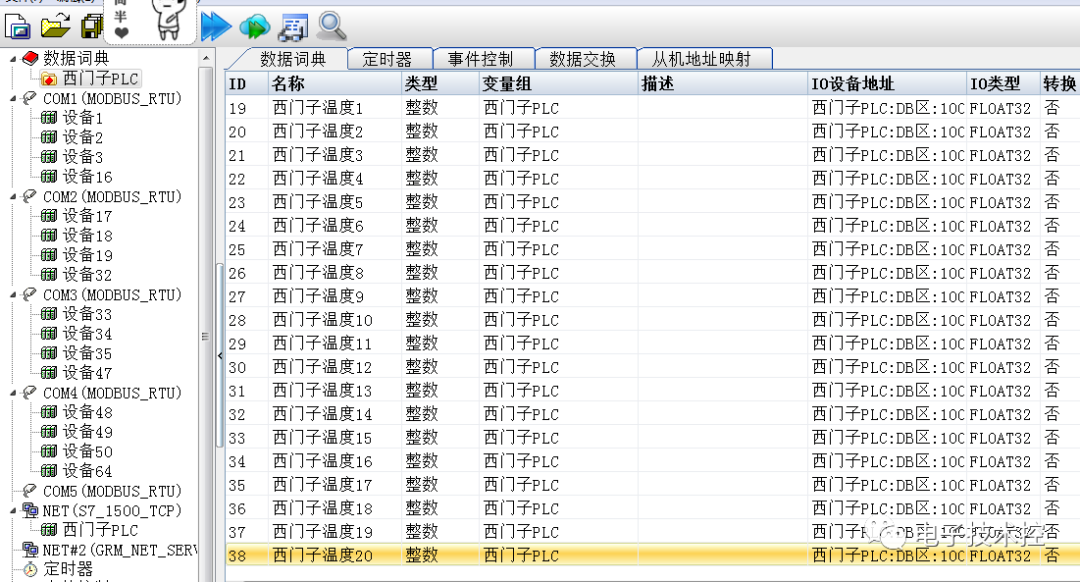Create a new project file
Screen dimensions: 1080x582
(x=15, y=25)
